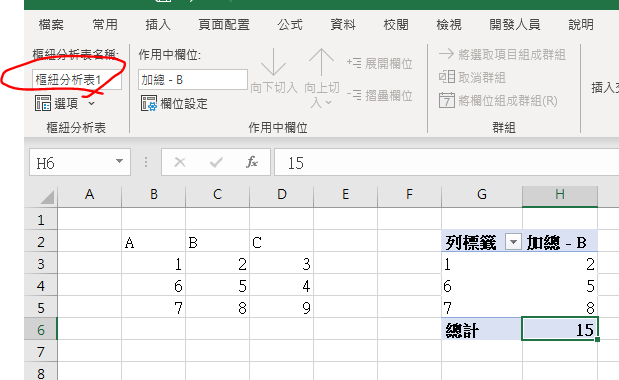Open 欄位設定 field settings
The image size is (619, 380).
coord(174,104)
